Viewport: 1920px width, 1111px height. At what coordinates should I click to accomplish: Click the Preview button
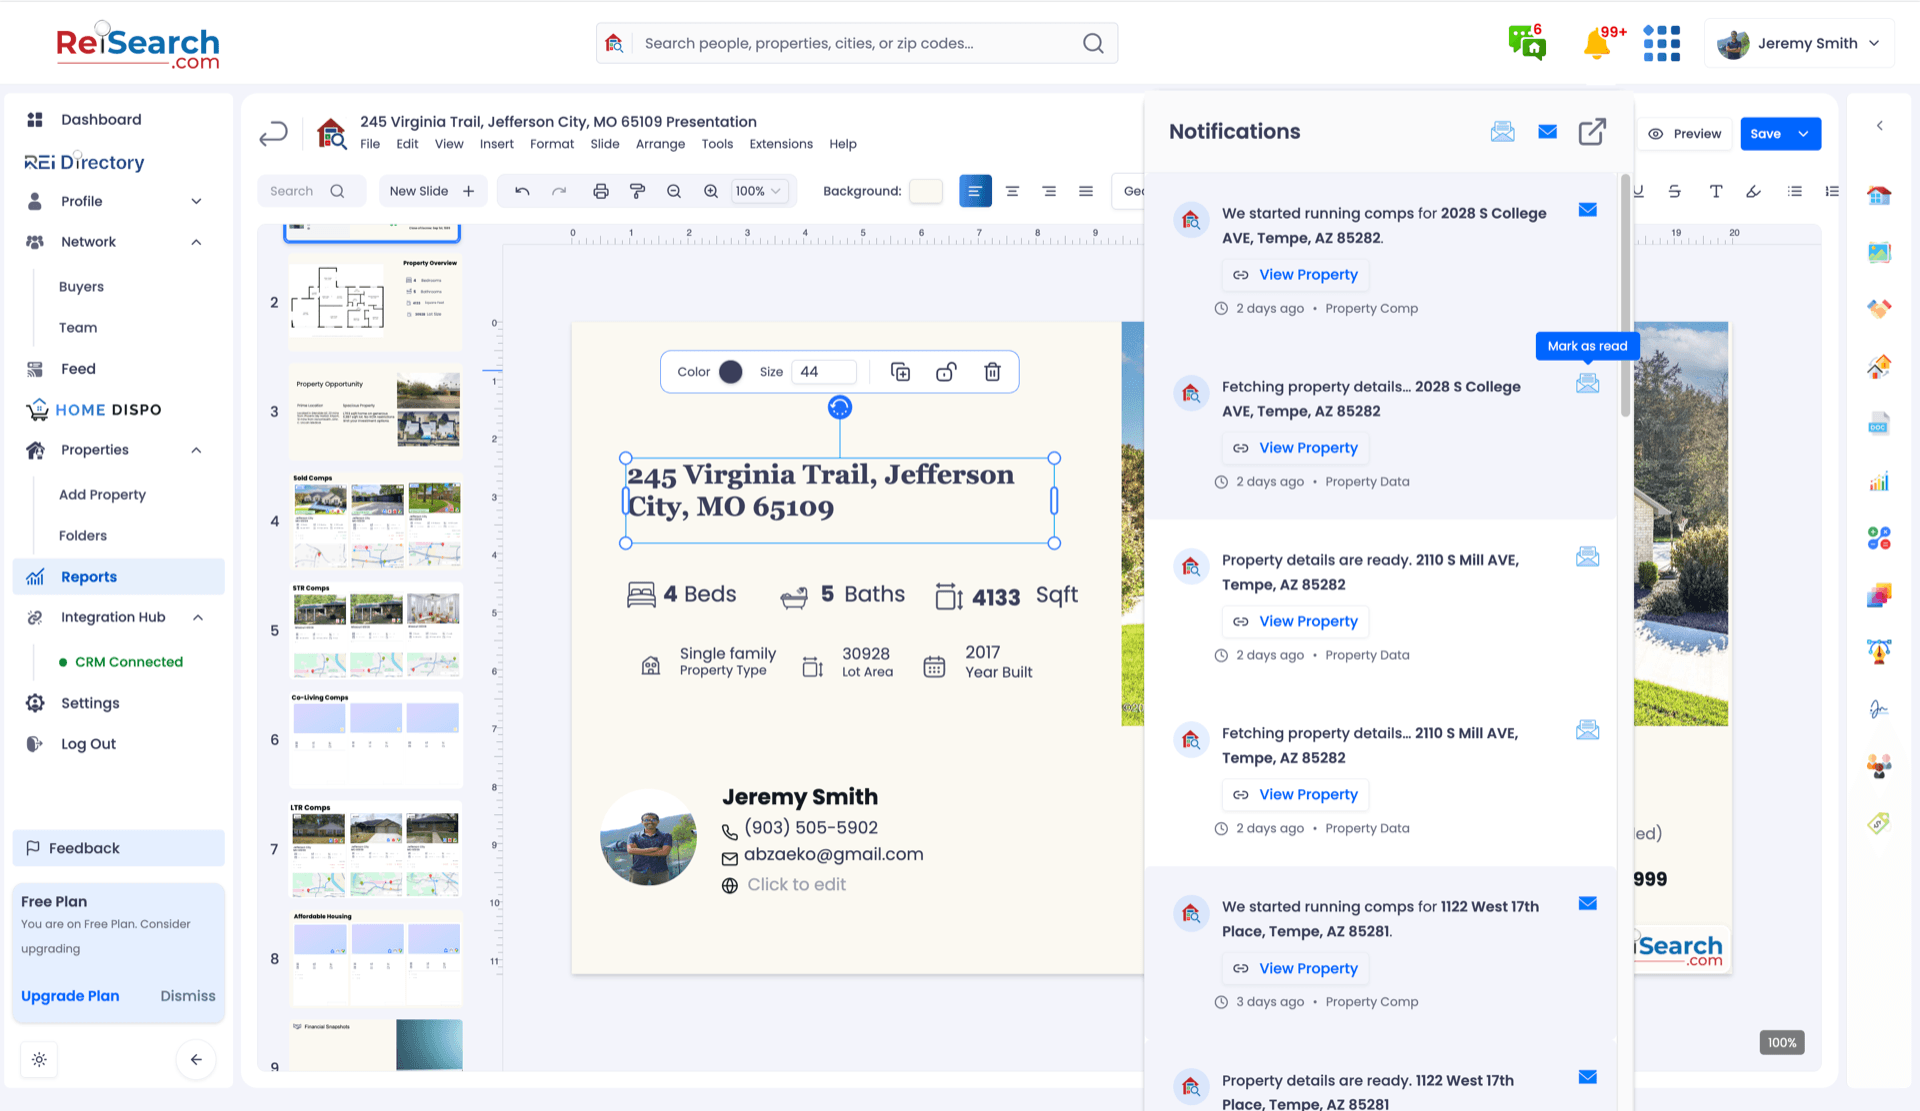click(1685, 134)
